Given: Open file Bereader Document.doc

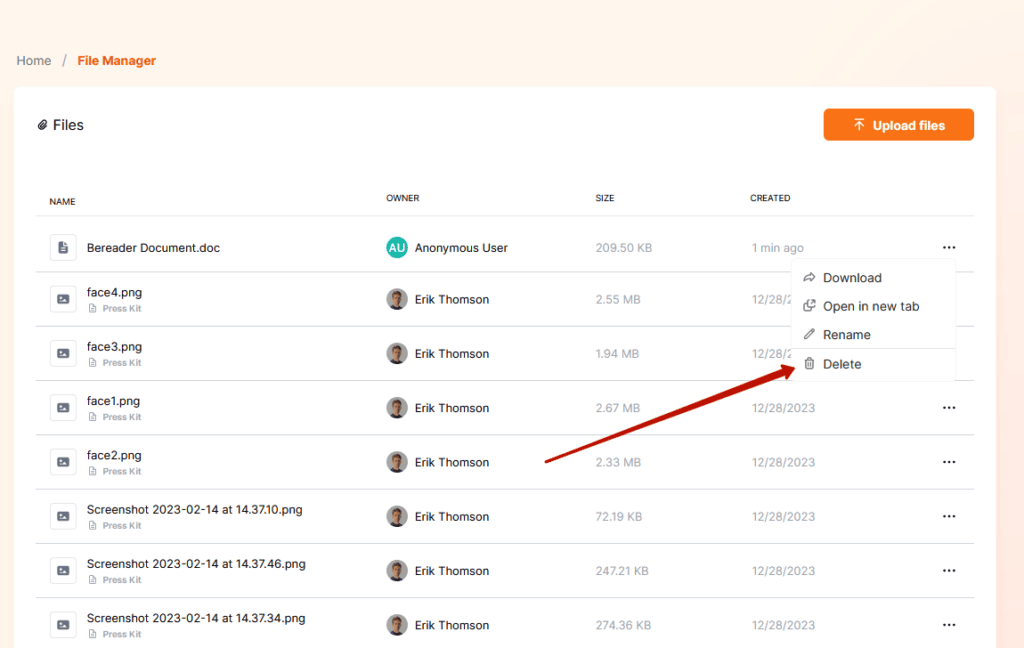Looking at the screenshot, I should 153,248.
